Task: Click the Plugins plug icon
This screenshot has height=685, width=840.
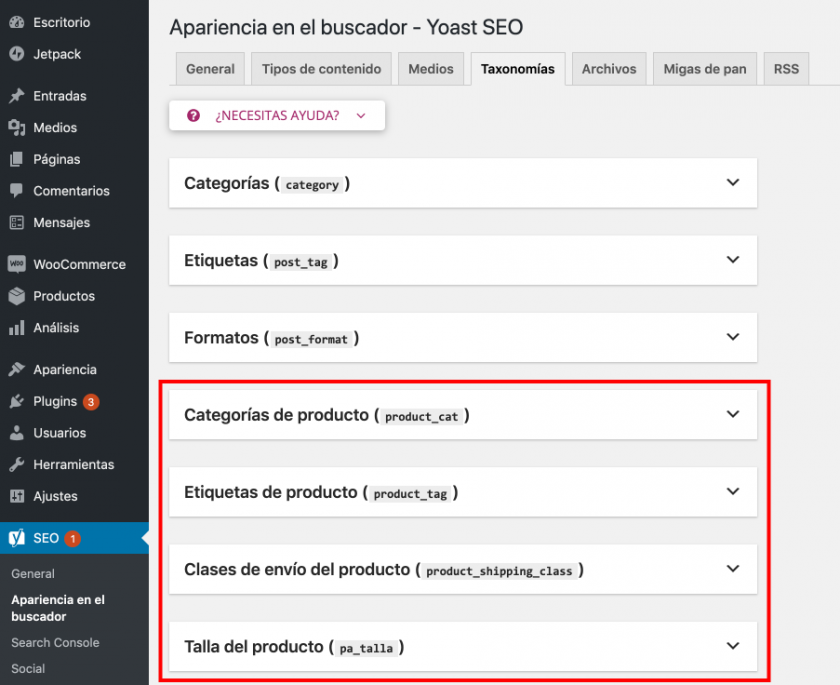Action: click(x=17, y=401)
